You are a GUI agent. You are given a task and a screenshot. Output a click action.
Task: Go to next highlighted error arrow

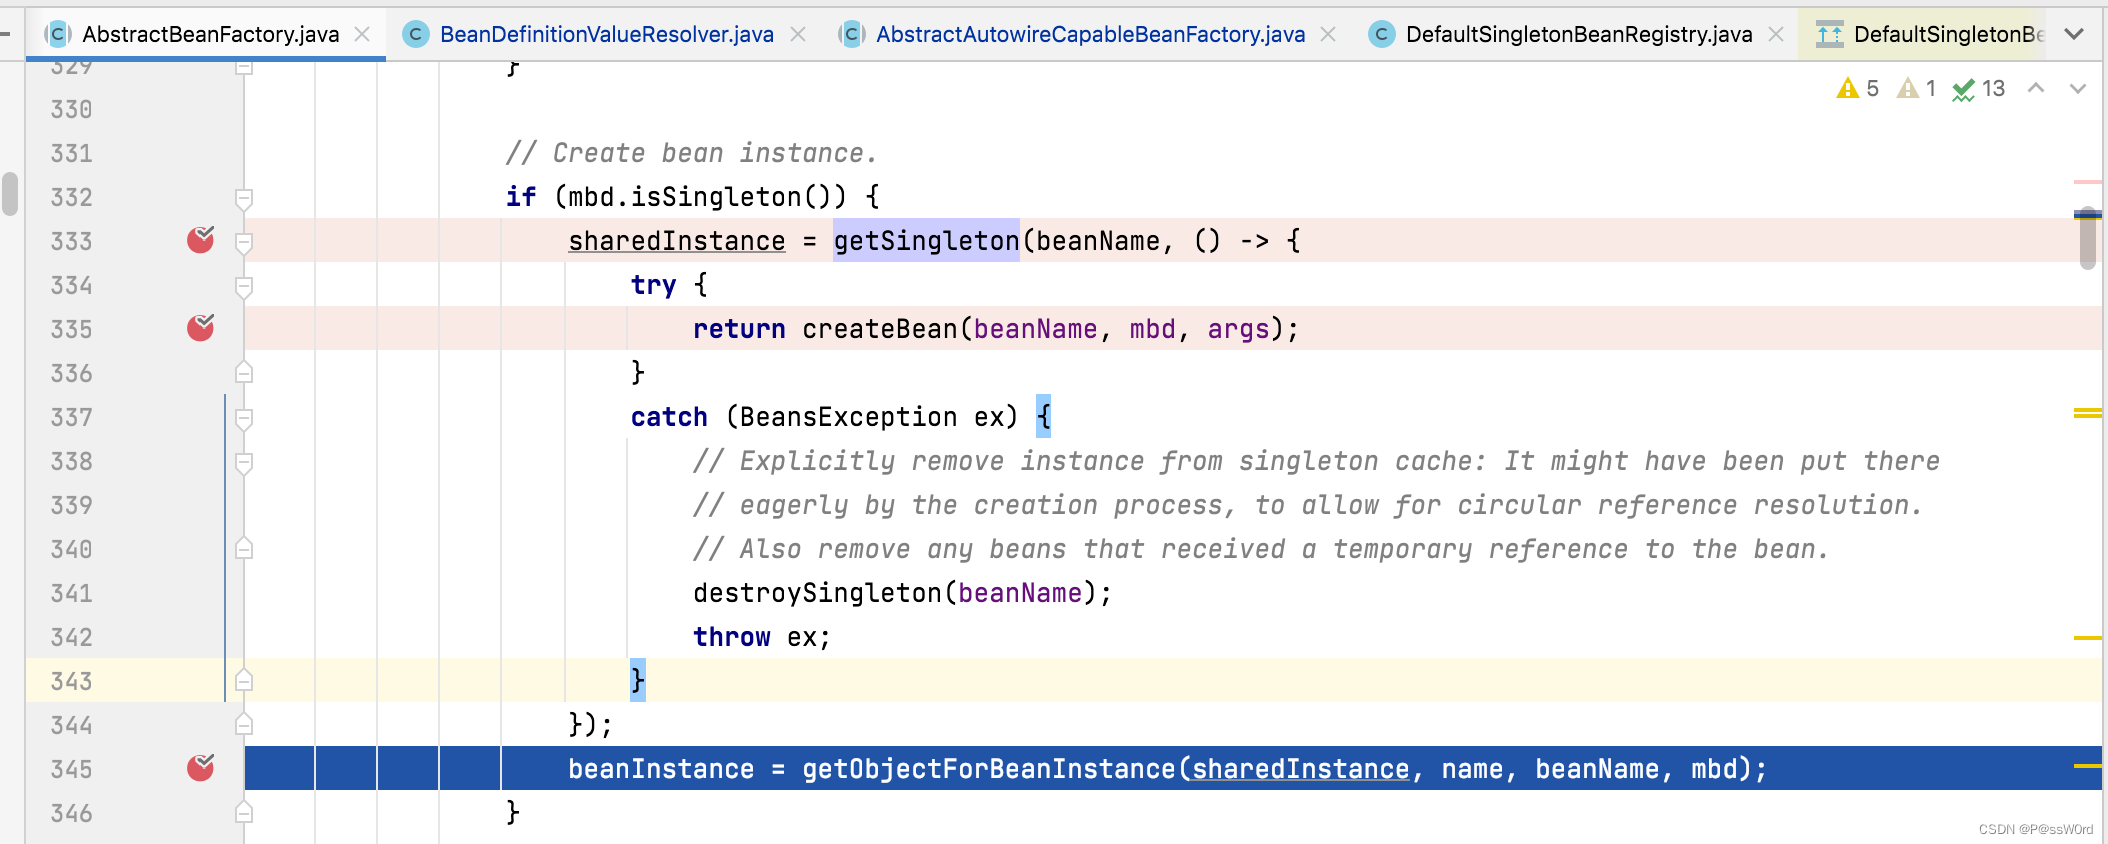[2078, 88]
